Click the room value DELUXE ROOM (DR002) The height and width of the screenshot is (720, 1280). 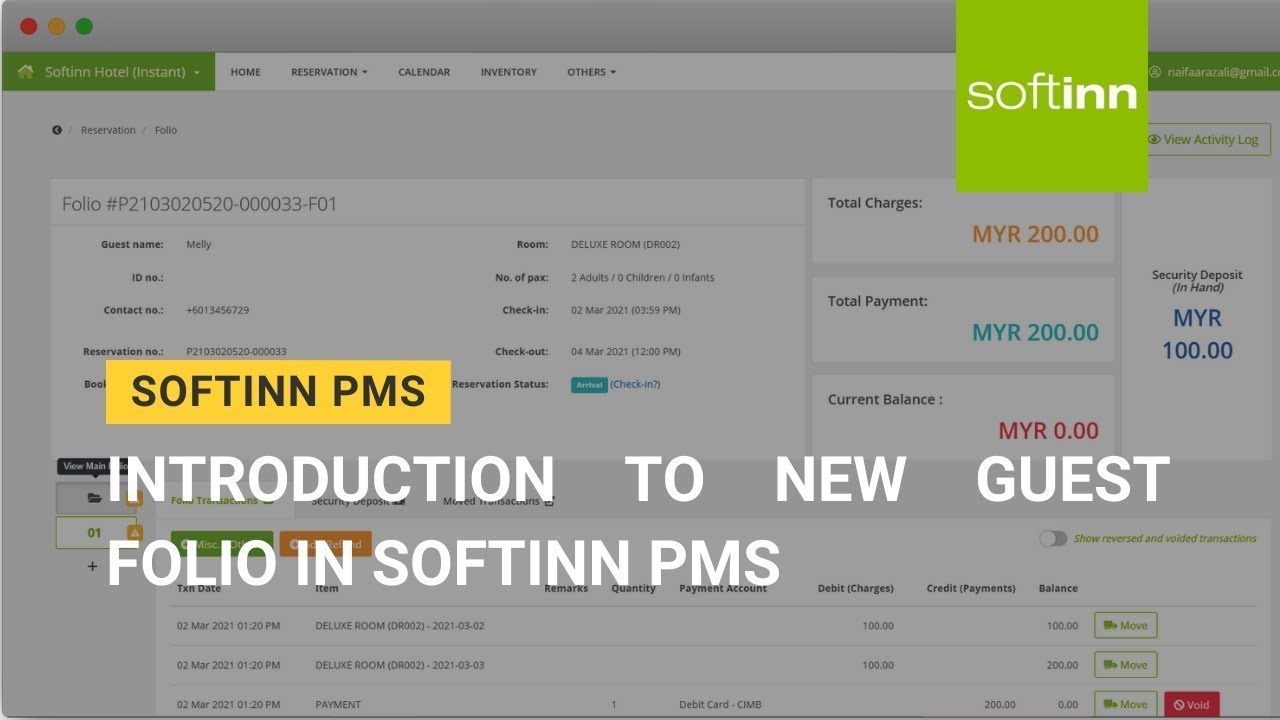pyautogui.click(x=625, y=244)
